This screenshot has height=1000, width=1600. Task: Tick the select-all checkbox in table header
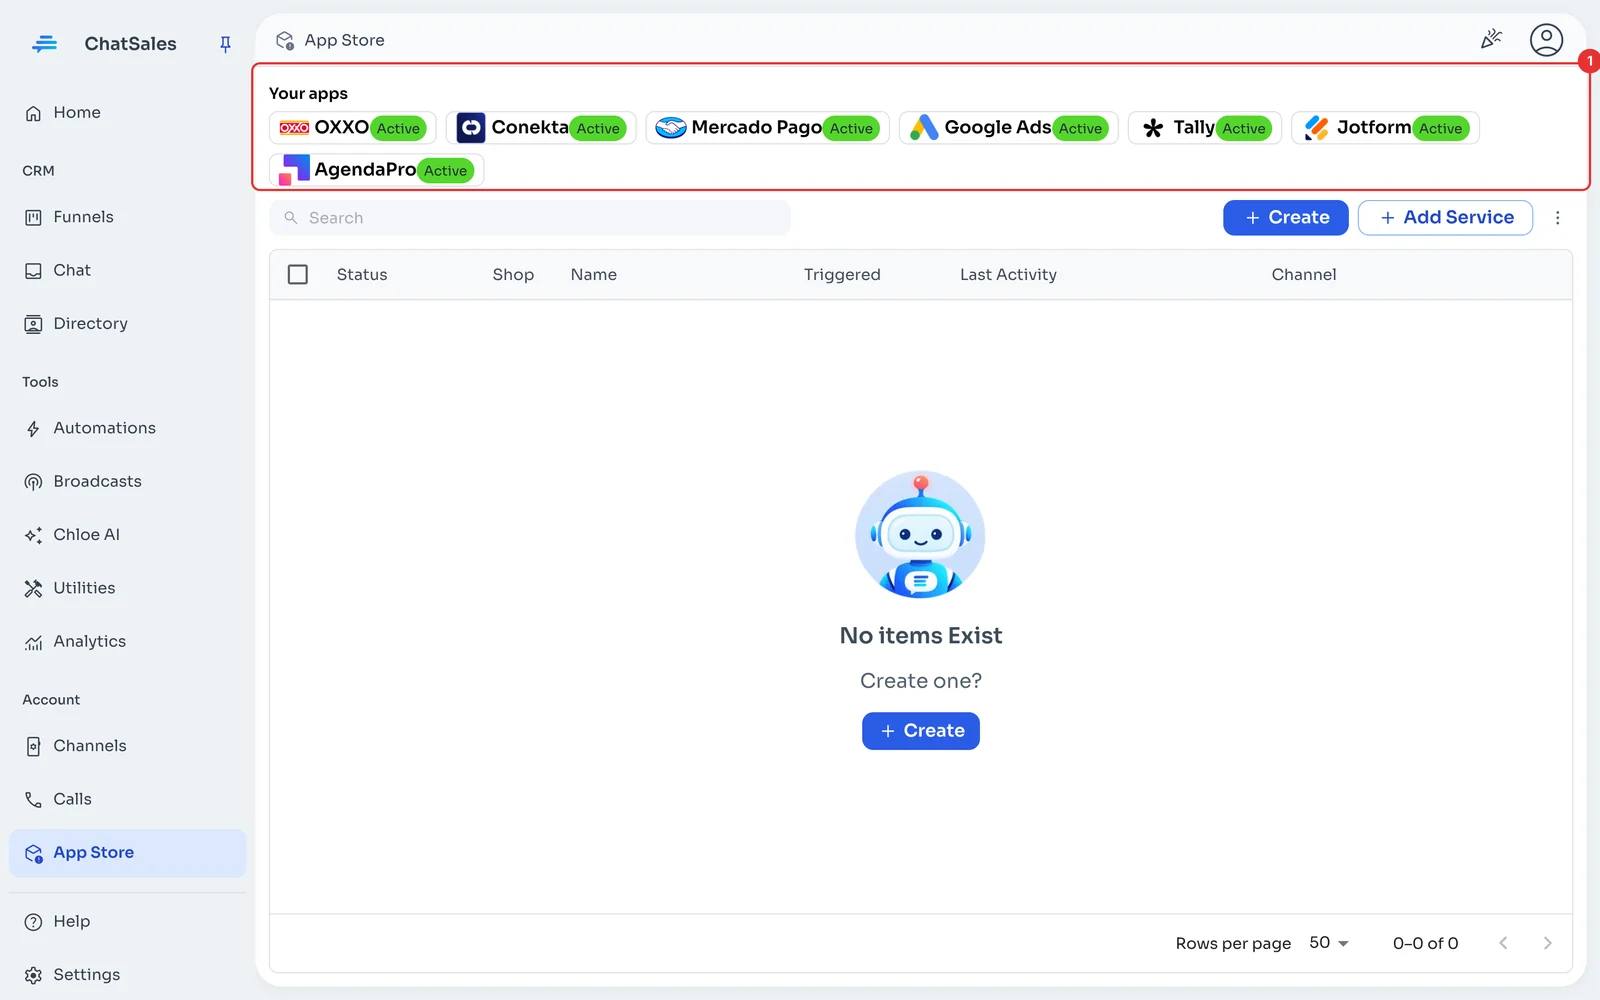pyautogui.click(x=298, y=274)
